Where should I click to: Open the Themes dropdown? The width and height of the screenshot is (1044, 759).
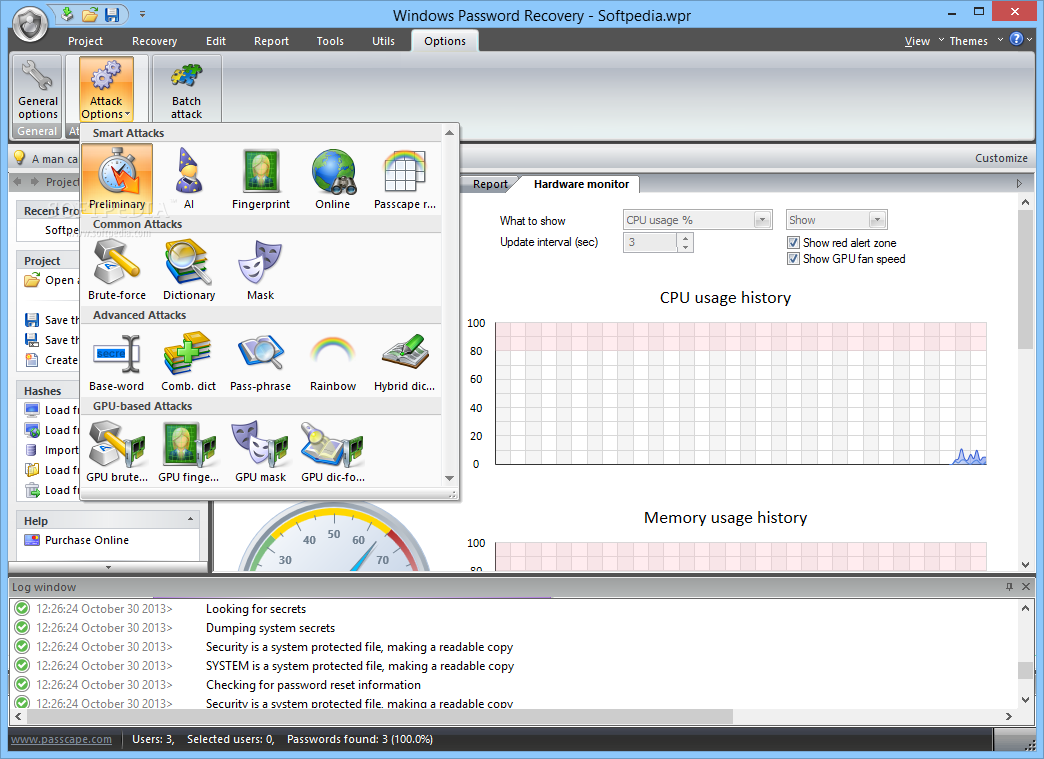[x=975, y=41]
